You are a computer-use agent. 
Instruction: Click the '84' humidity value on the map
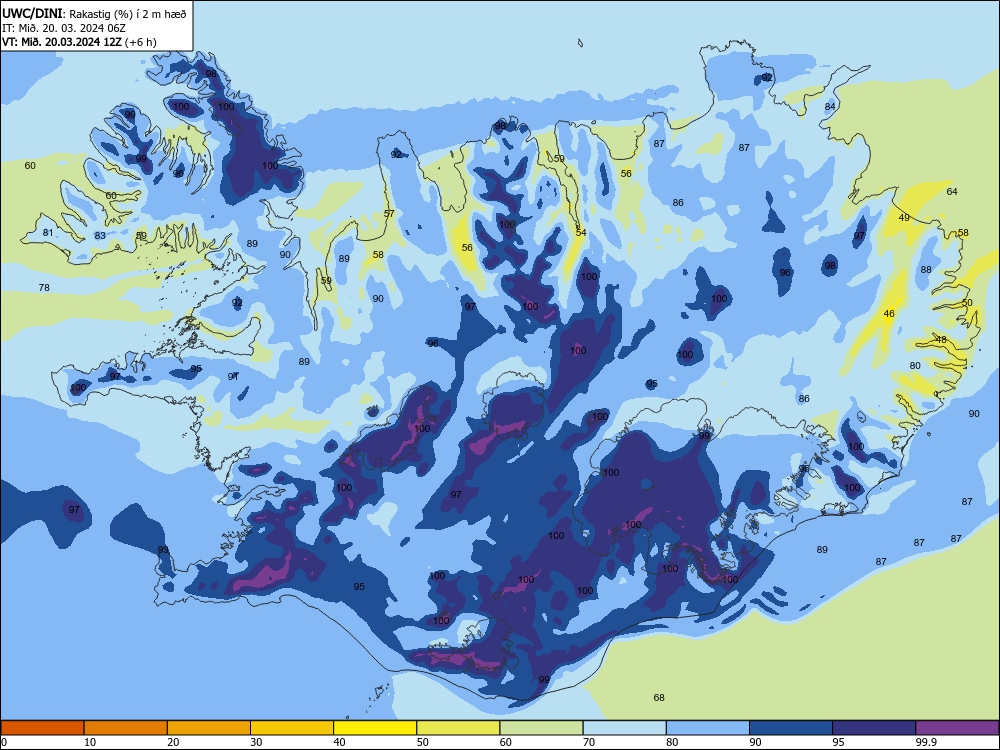(830, 107)
